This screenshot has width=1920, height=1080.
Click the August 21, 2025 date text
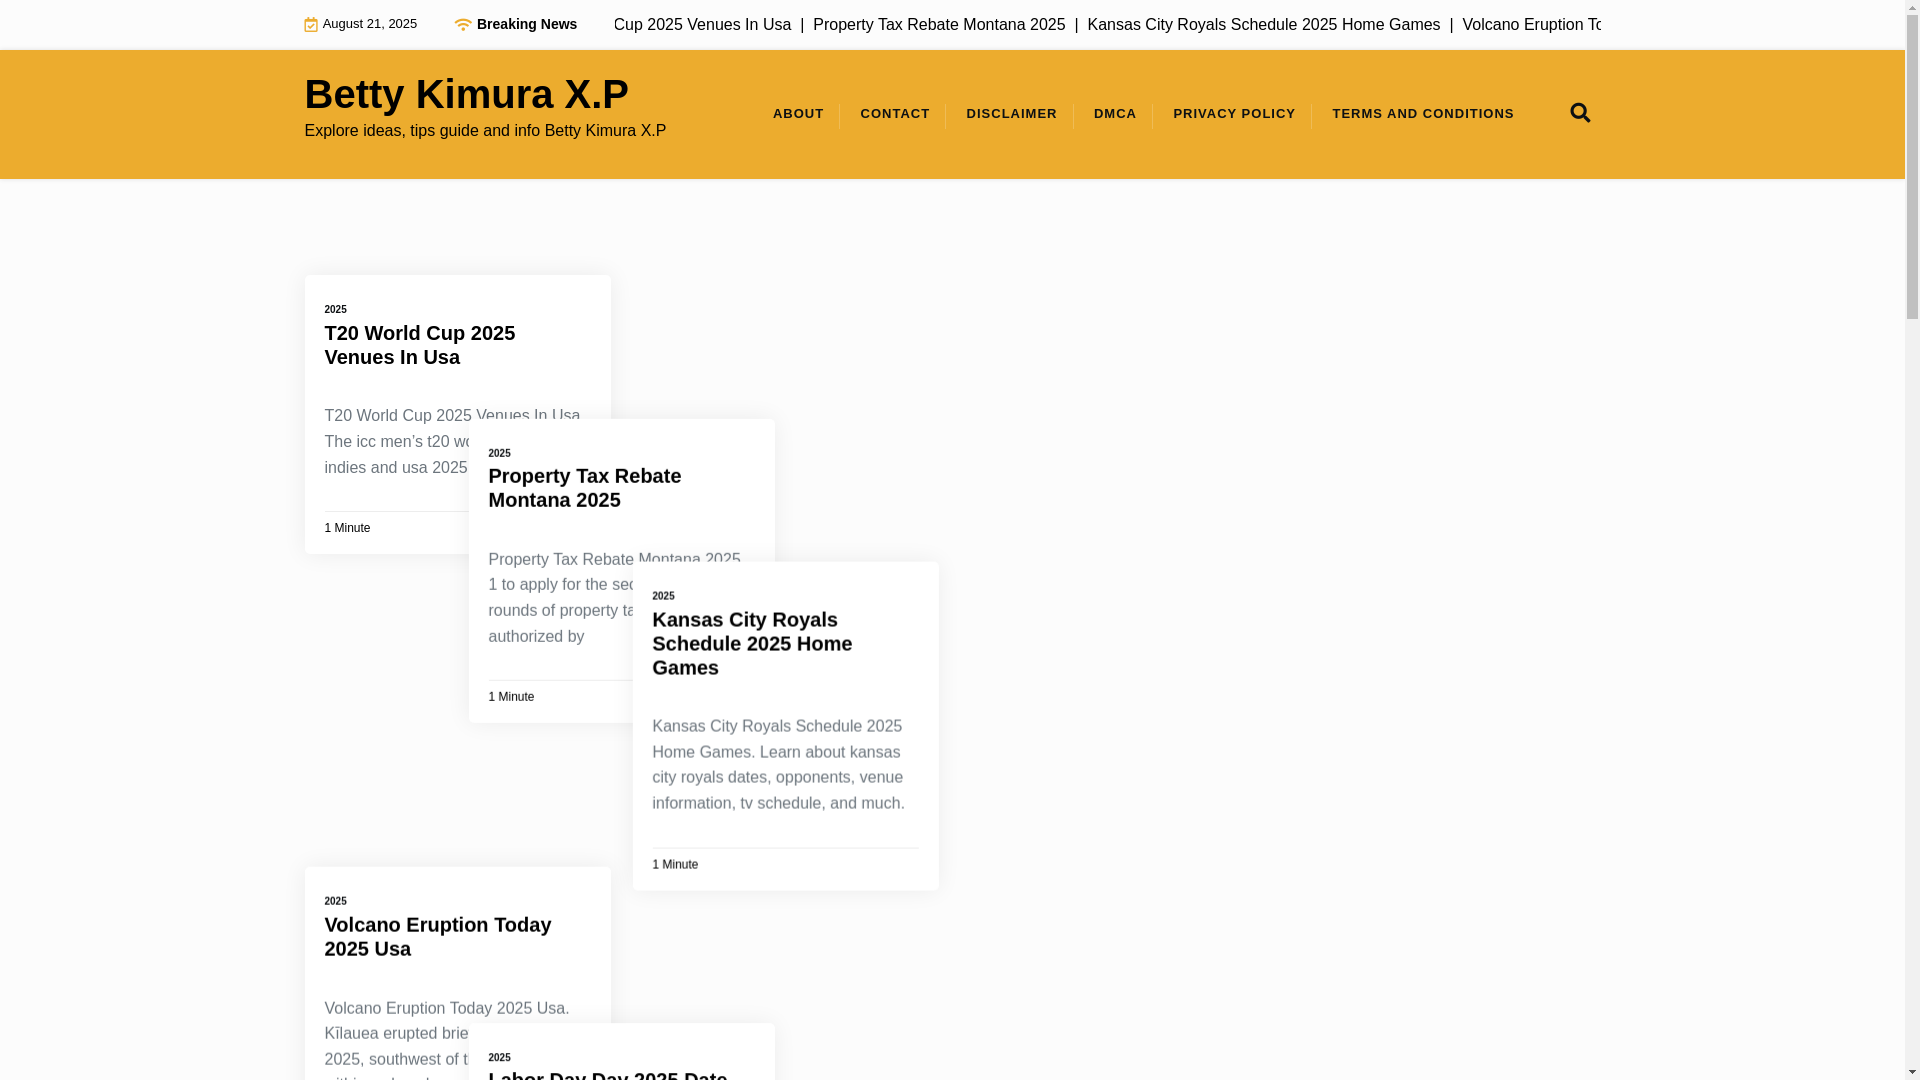[x=370, y=24]
